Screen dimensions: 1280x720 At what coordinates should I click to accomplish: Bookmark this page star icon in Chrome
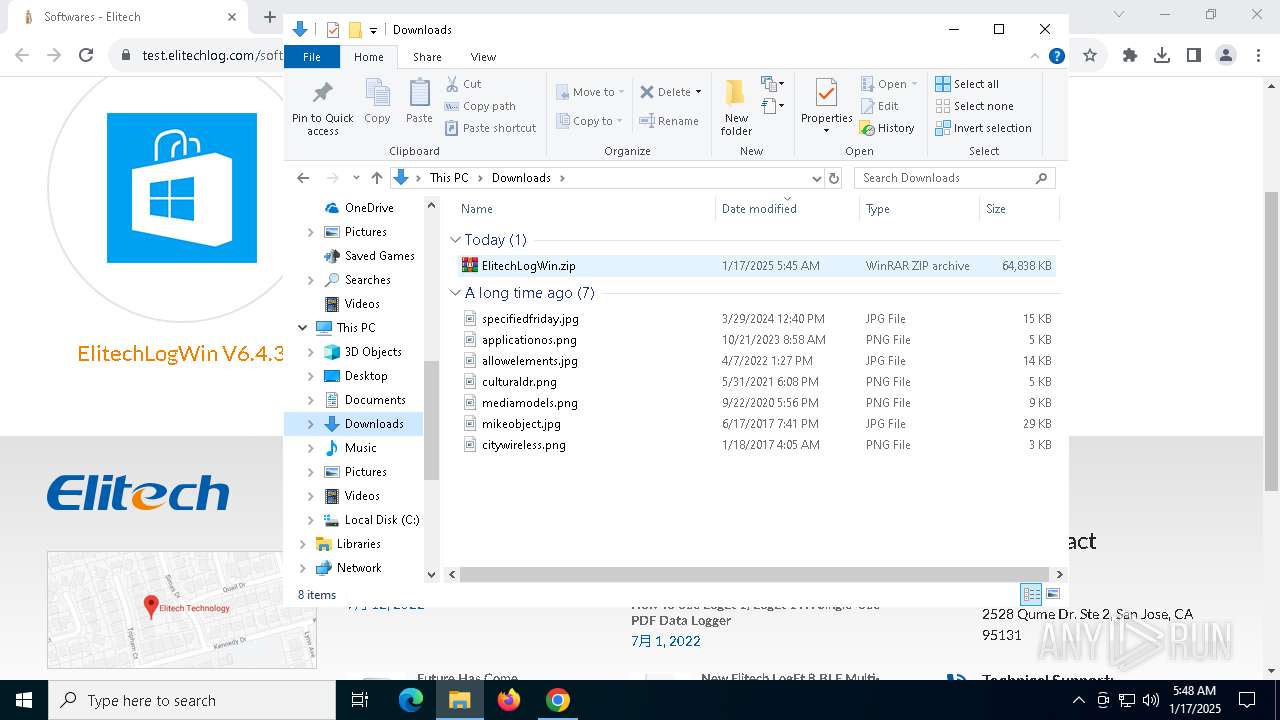pyautogui.click(x=1090, y=56)
